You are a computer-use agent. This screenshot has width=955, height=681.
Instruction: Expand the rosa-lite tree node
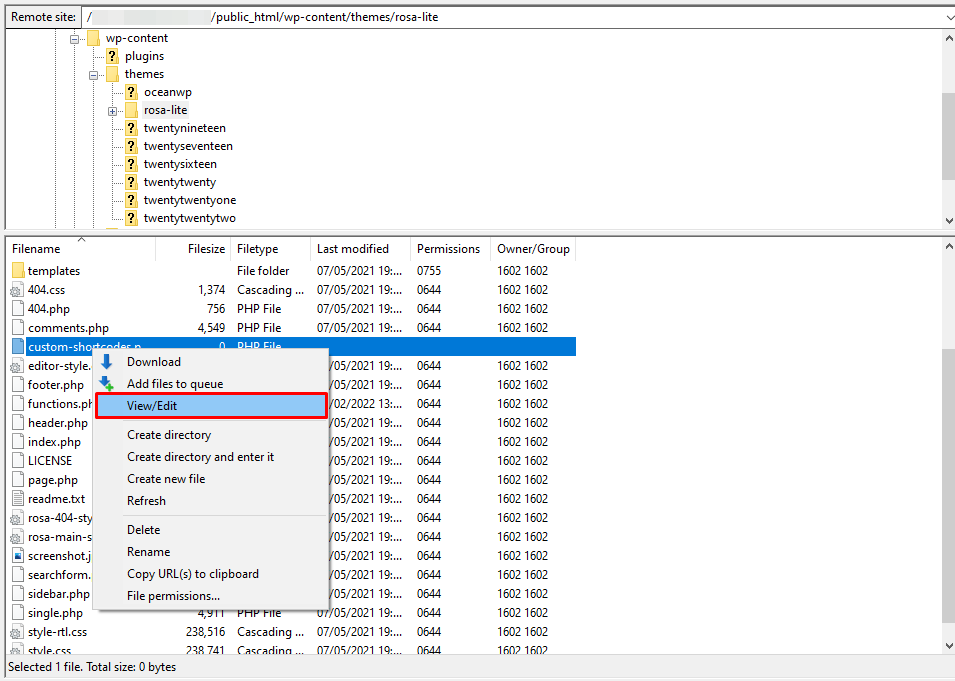[112, 110]
